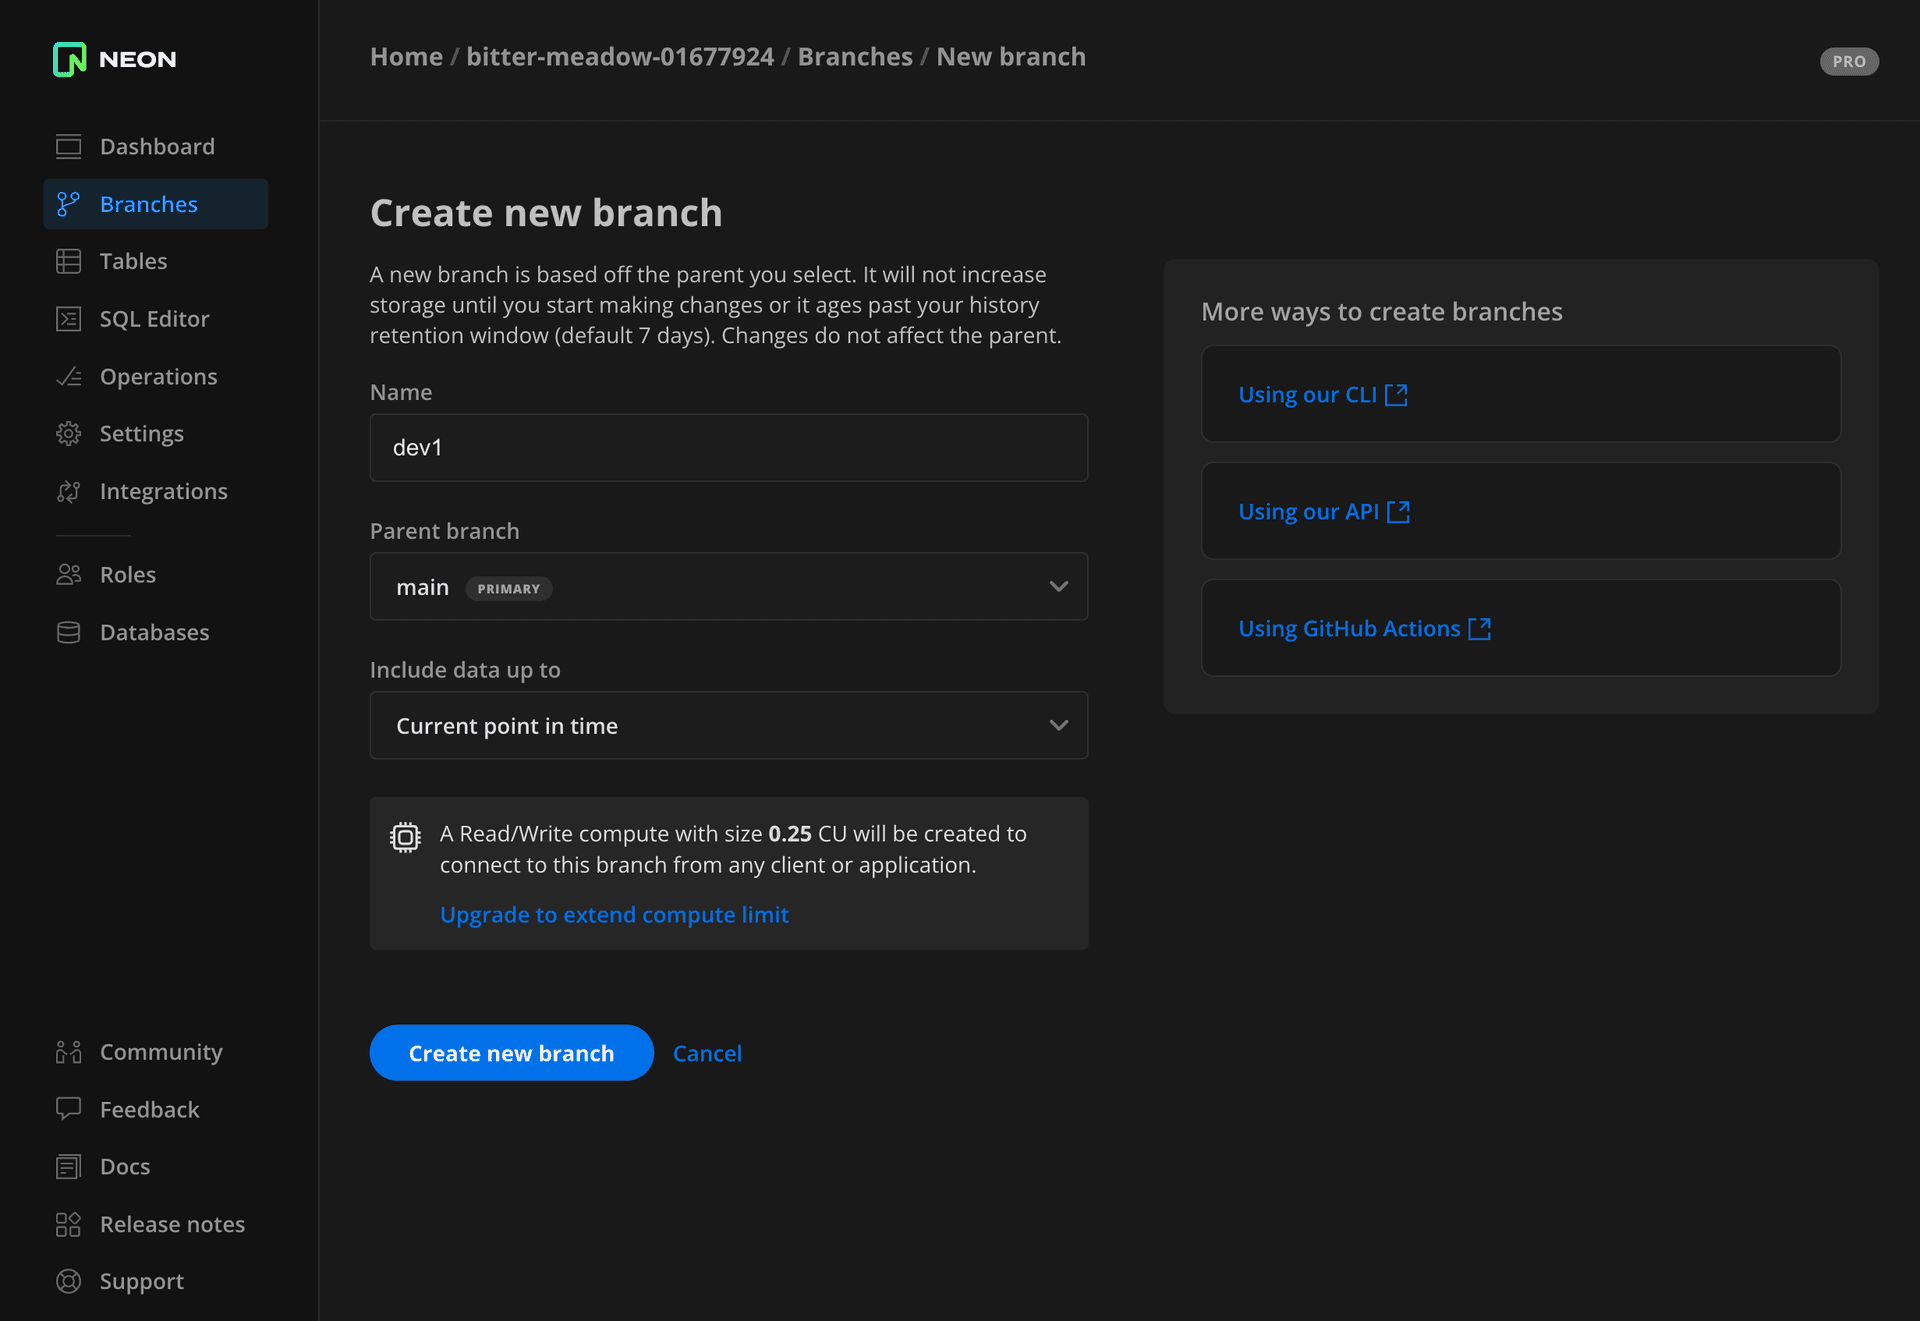
Task: Expand the Include data up to dropdown
Action: point(729,725)
